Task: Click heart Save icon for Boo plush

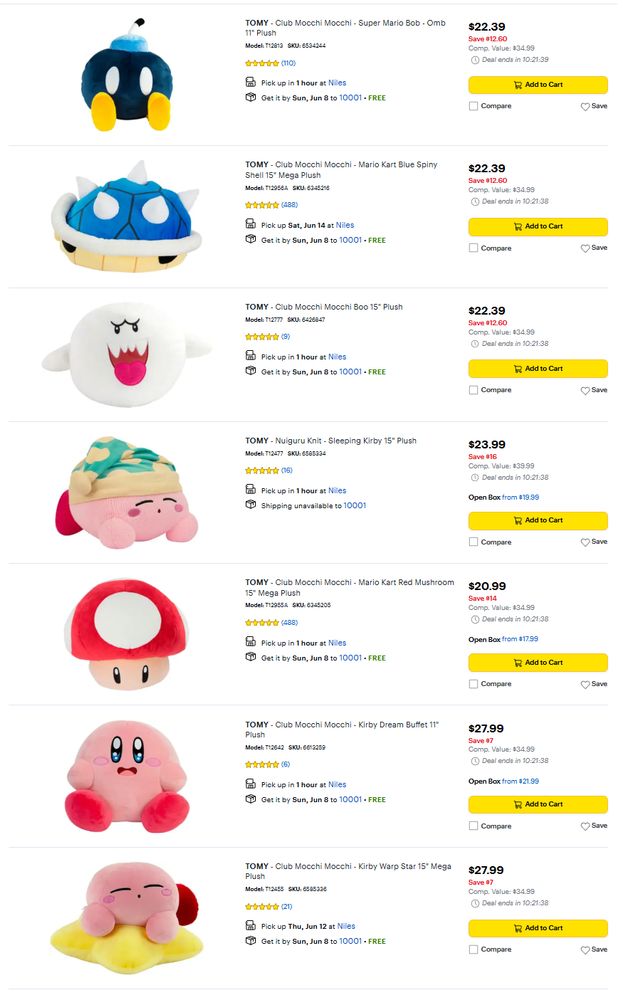Action: [586, 390]
